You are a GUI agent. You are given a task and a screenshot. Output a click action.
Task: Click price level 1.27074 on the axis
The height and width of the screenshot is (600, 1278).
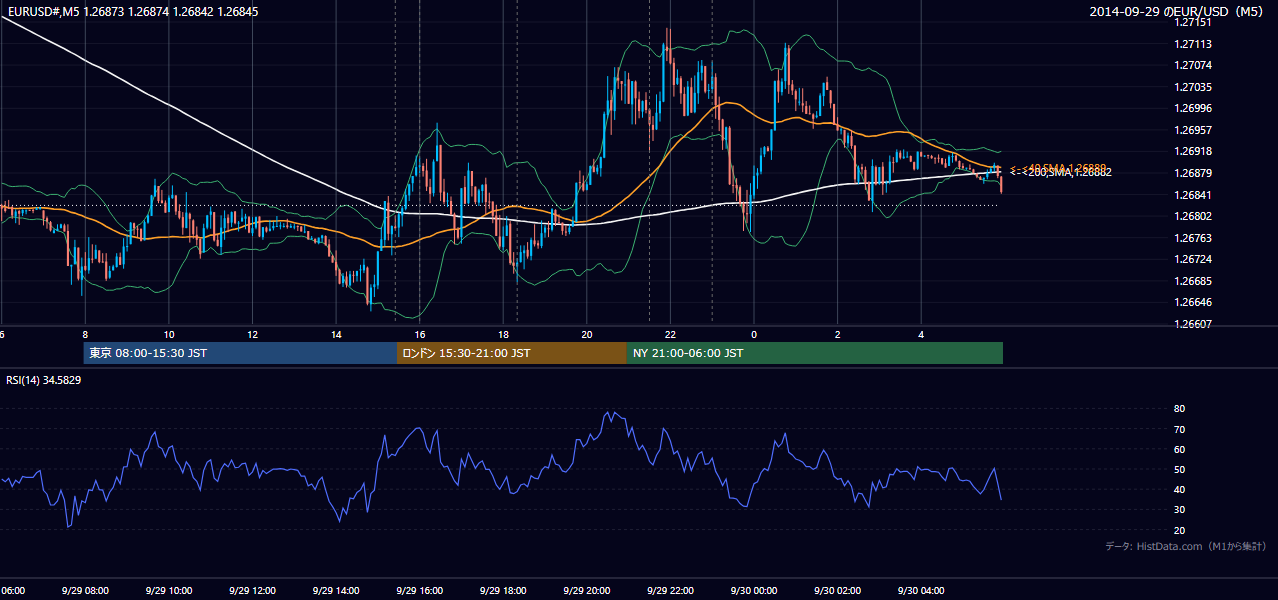click(x=1193, y=66)
